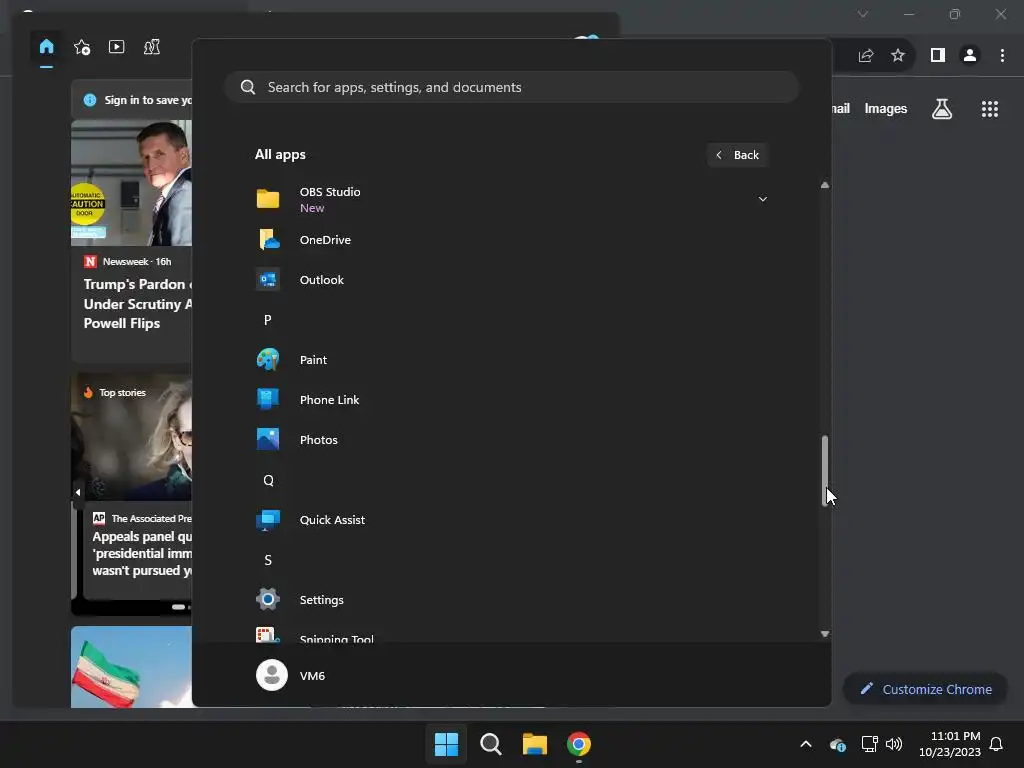Click the scrollbar down arrow in All apps
The height and width of the screenshot is (768, 1024).
click(825, 633)
